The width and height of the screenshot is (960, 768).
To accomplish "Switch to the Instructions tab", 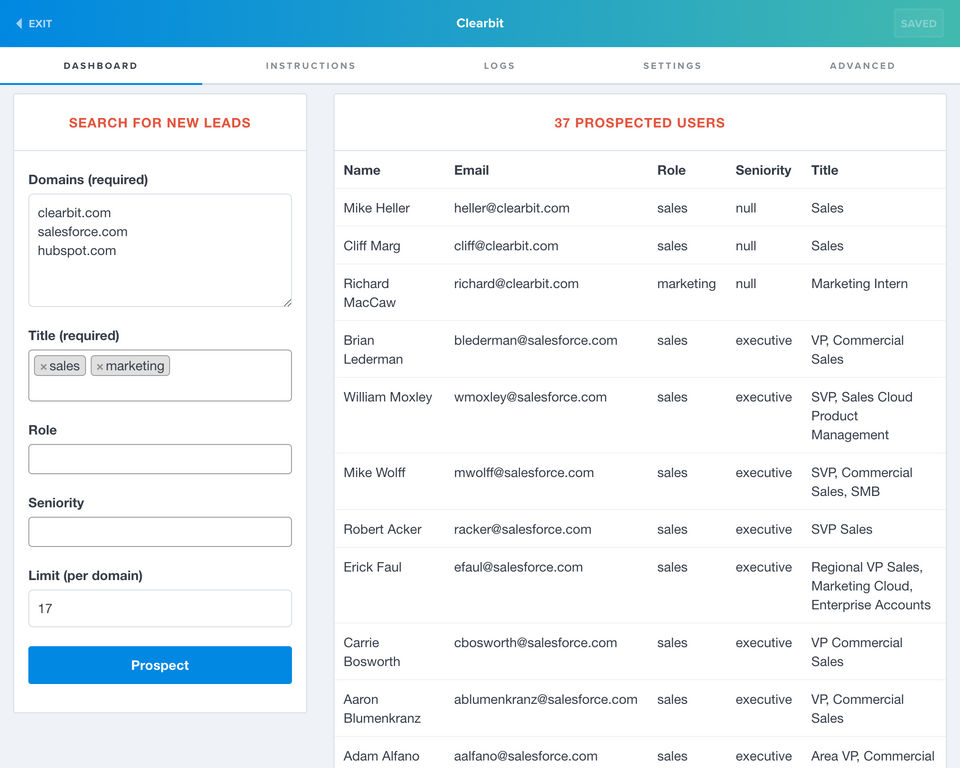I will click(x=310, y=66).
